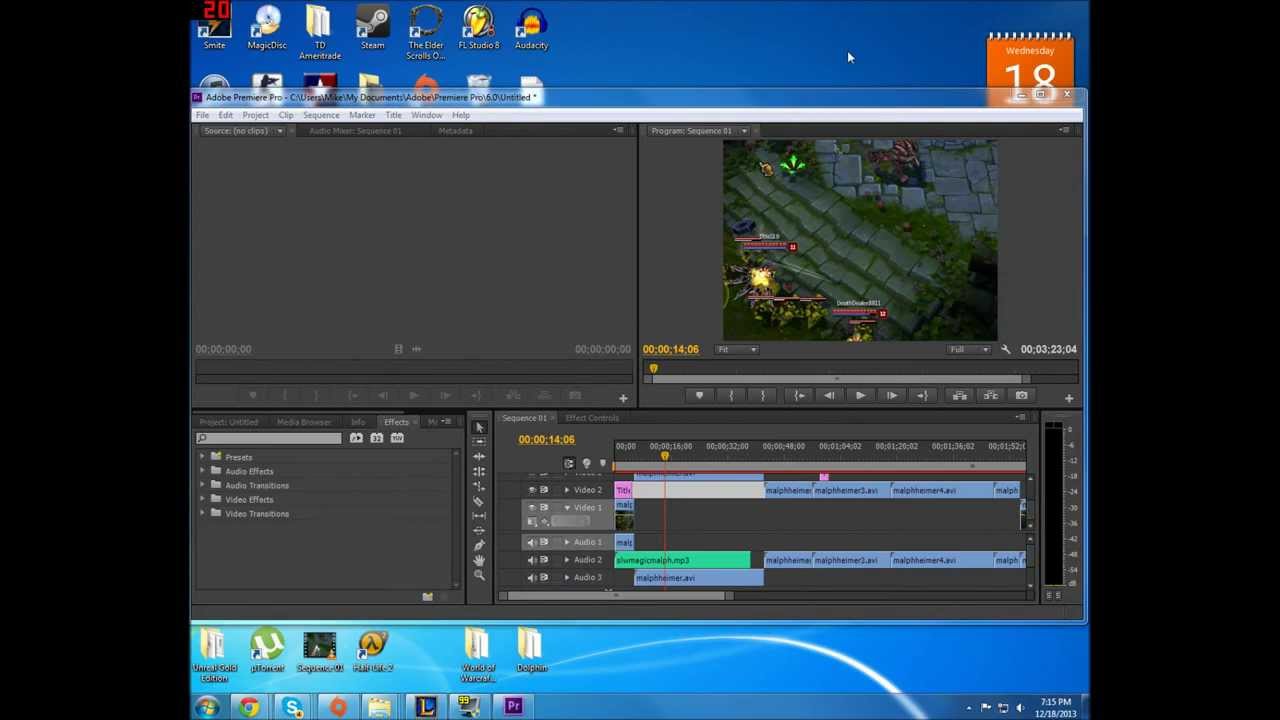Toggle Snap in the timeline header
This screenshot has width=1280, height=720.
(x=569, y=463)
